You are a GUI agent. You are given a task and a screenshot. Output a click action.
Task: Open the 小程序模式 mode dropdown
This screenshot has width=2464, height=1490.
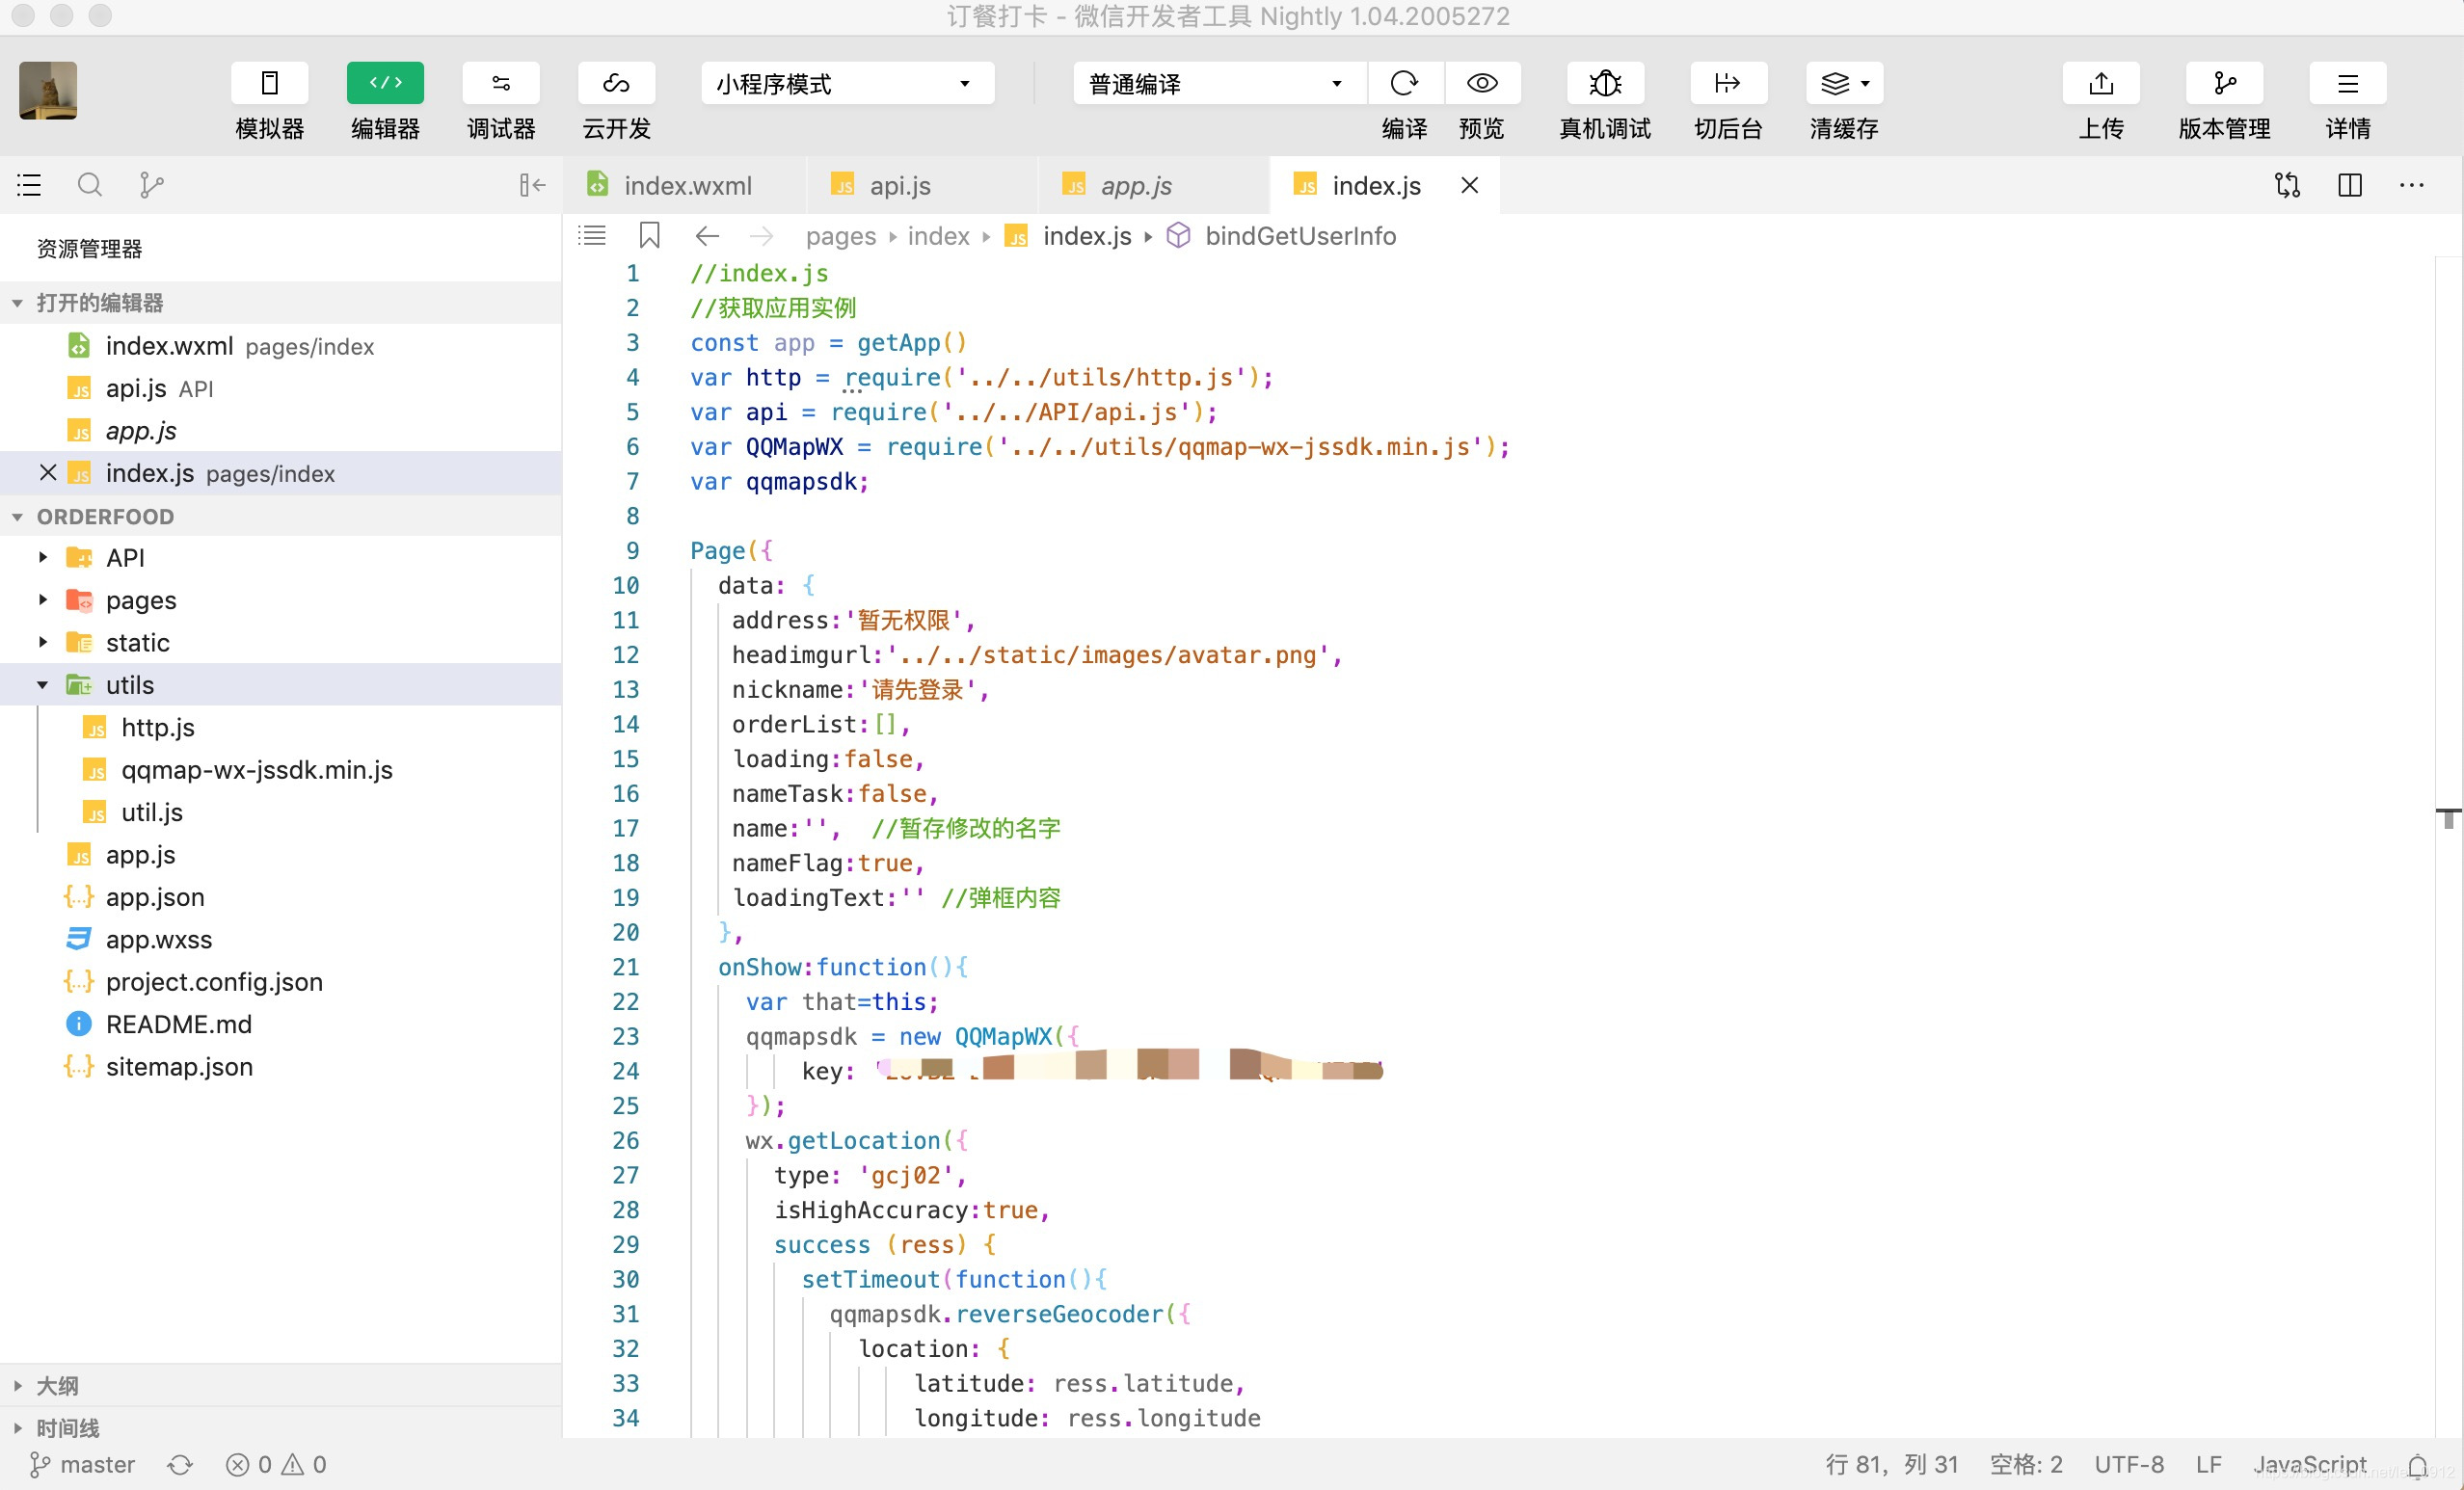click(x=847, y=83)
